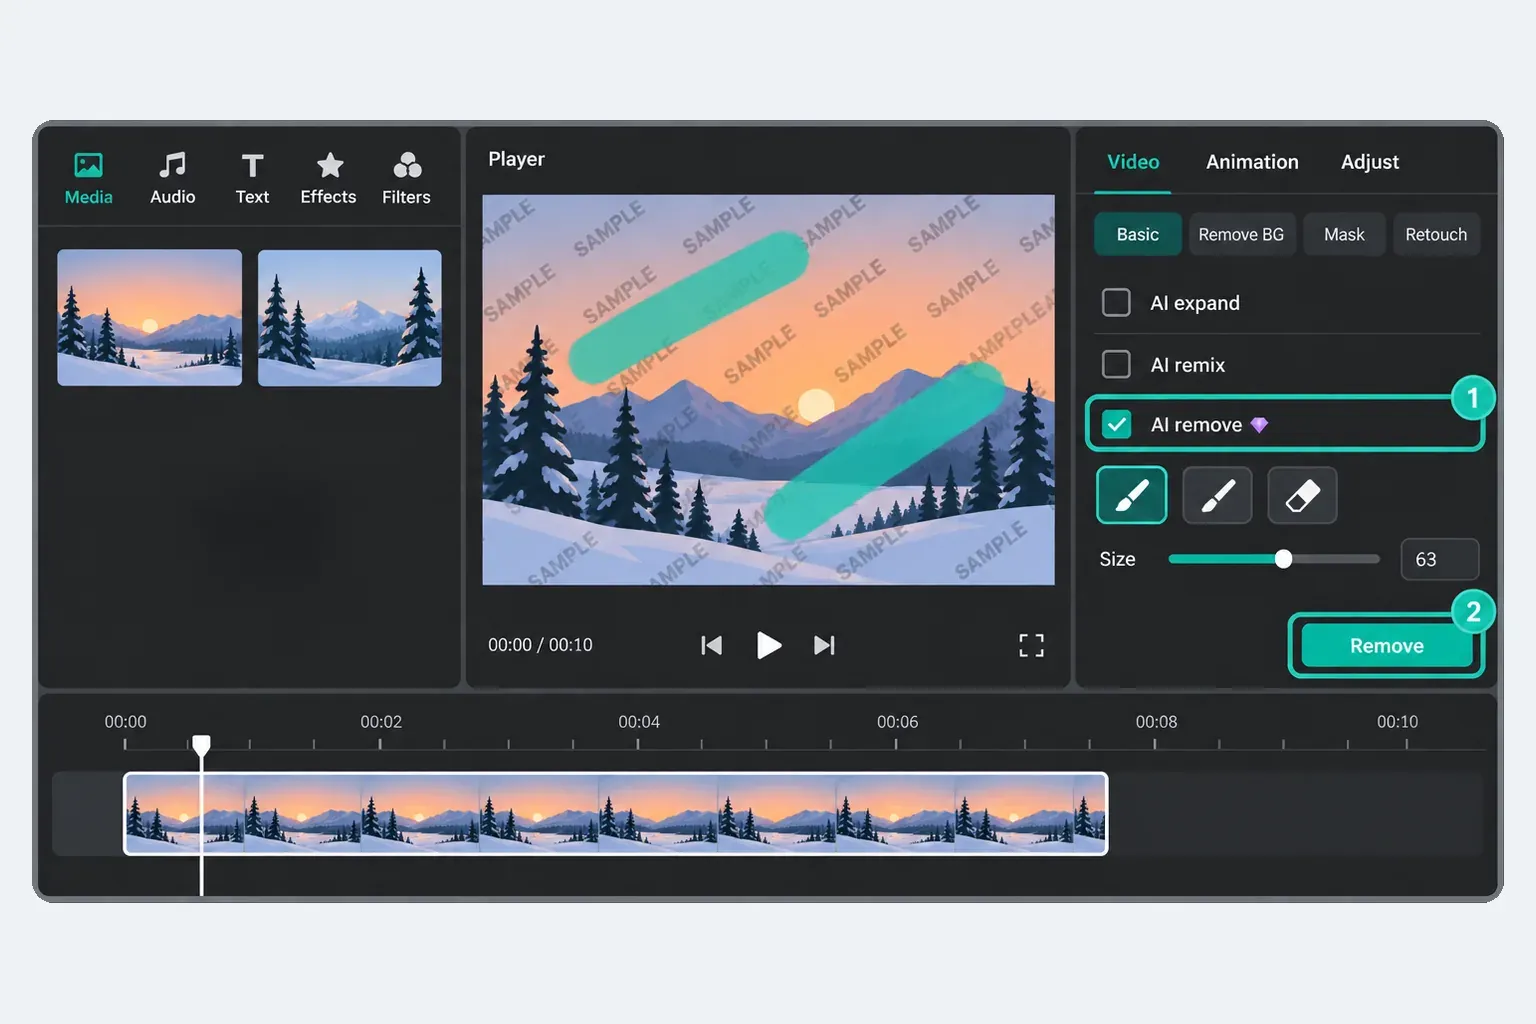Click the brush Size slider handle
Screen dimensions: 1536x1024
point(1283,559)
